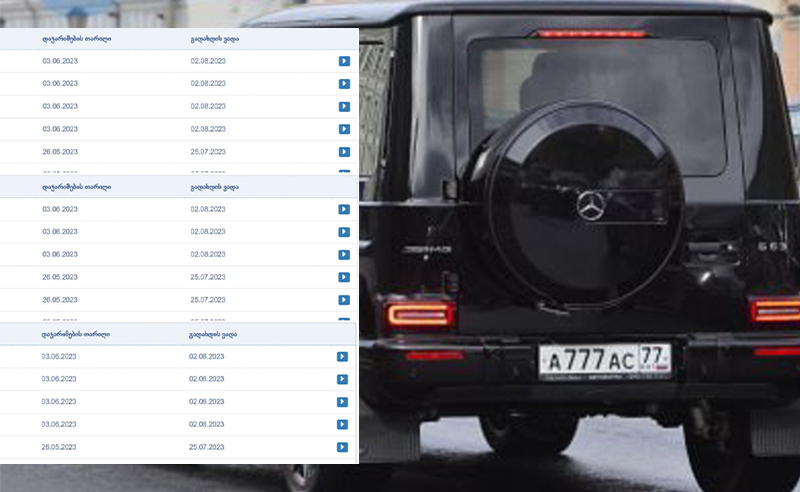
Task: Open arrow of second 03.06.2023 row, middle table
Action: [344, 232]
